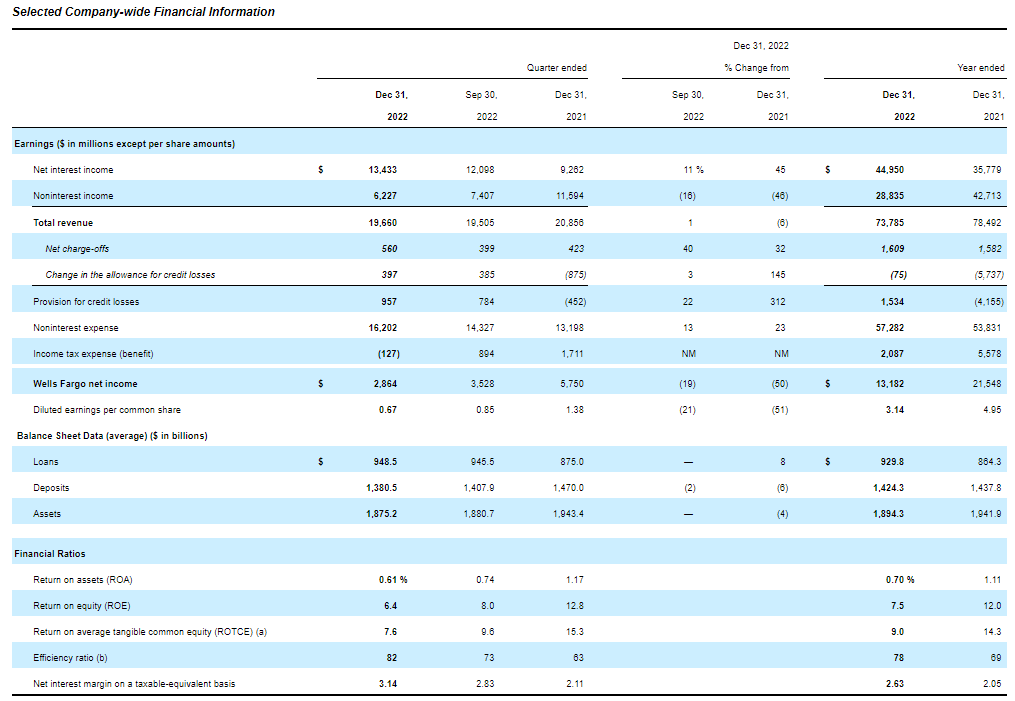Click EPS percent change (51)
Viewport: 1015px width, 701px height.
780,410
